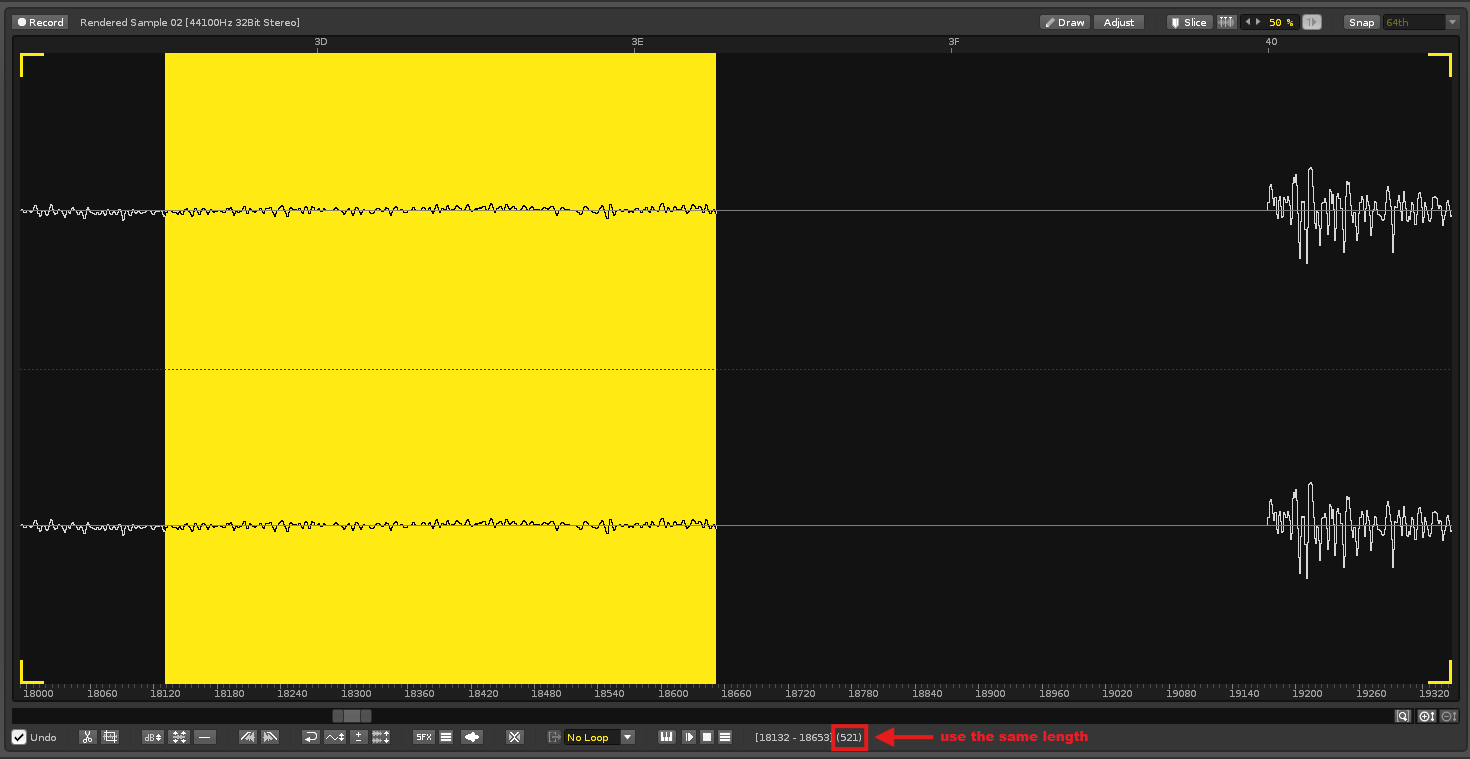Open the 64th snap dropdown
Viewport: 1470px width, 759px height.
pos(1421,22)
